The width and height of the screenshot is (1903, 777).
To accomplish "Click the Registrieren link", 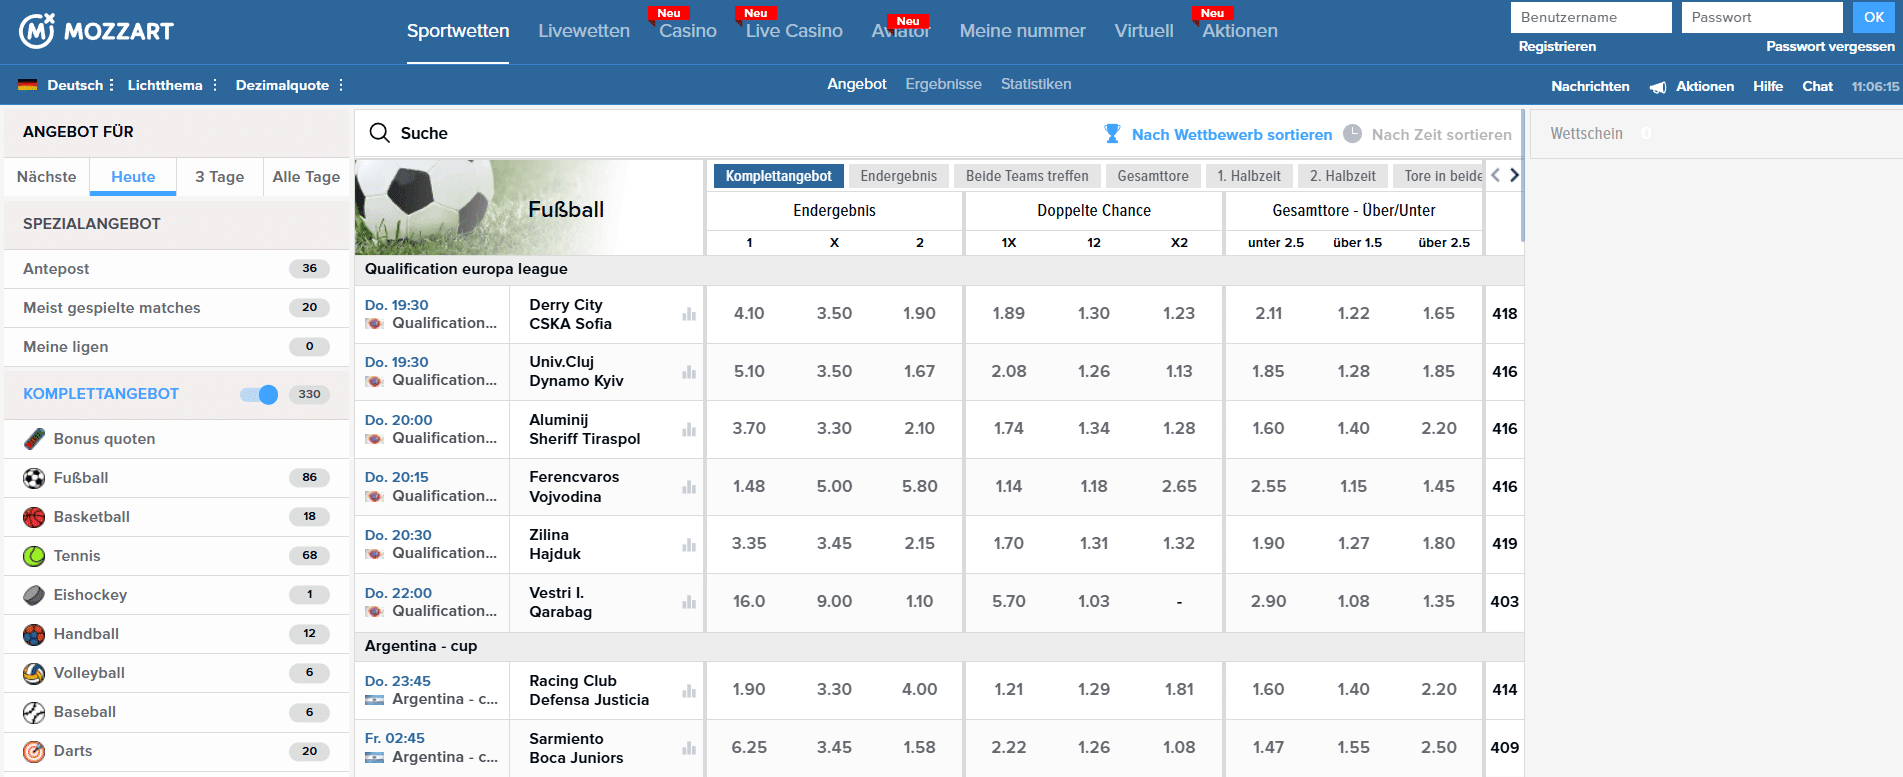I will click(x=1557, y=47).
